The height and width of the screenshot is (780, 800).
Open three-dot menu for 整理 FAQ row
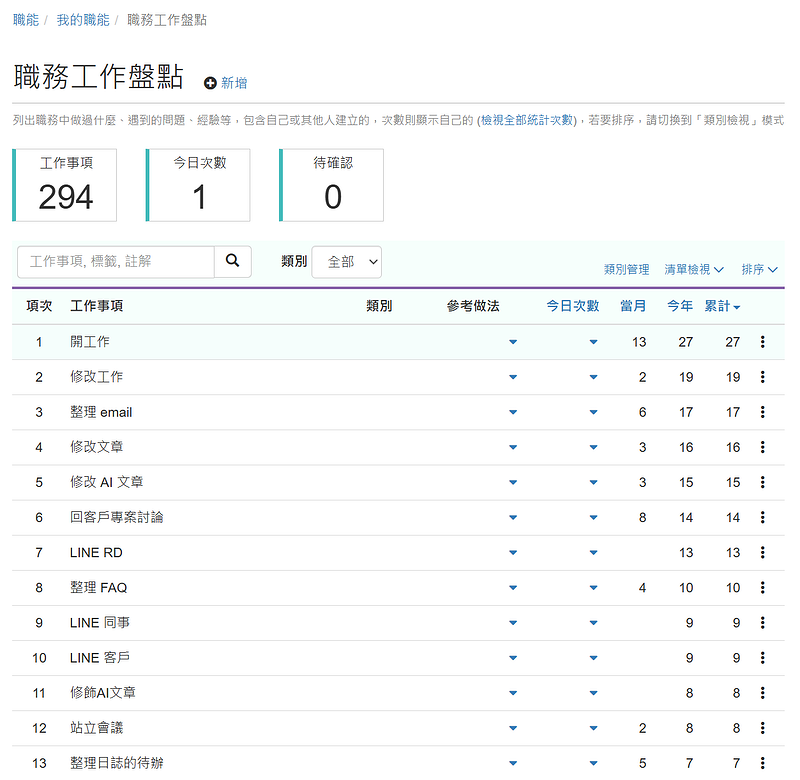[762, 588]
